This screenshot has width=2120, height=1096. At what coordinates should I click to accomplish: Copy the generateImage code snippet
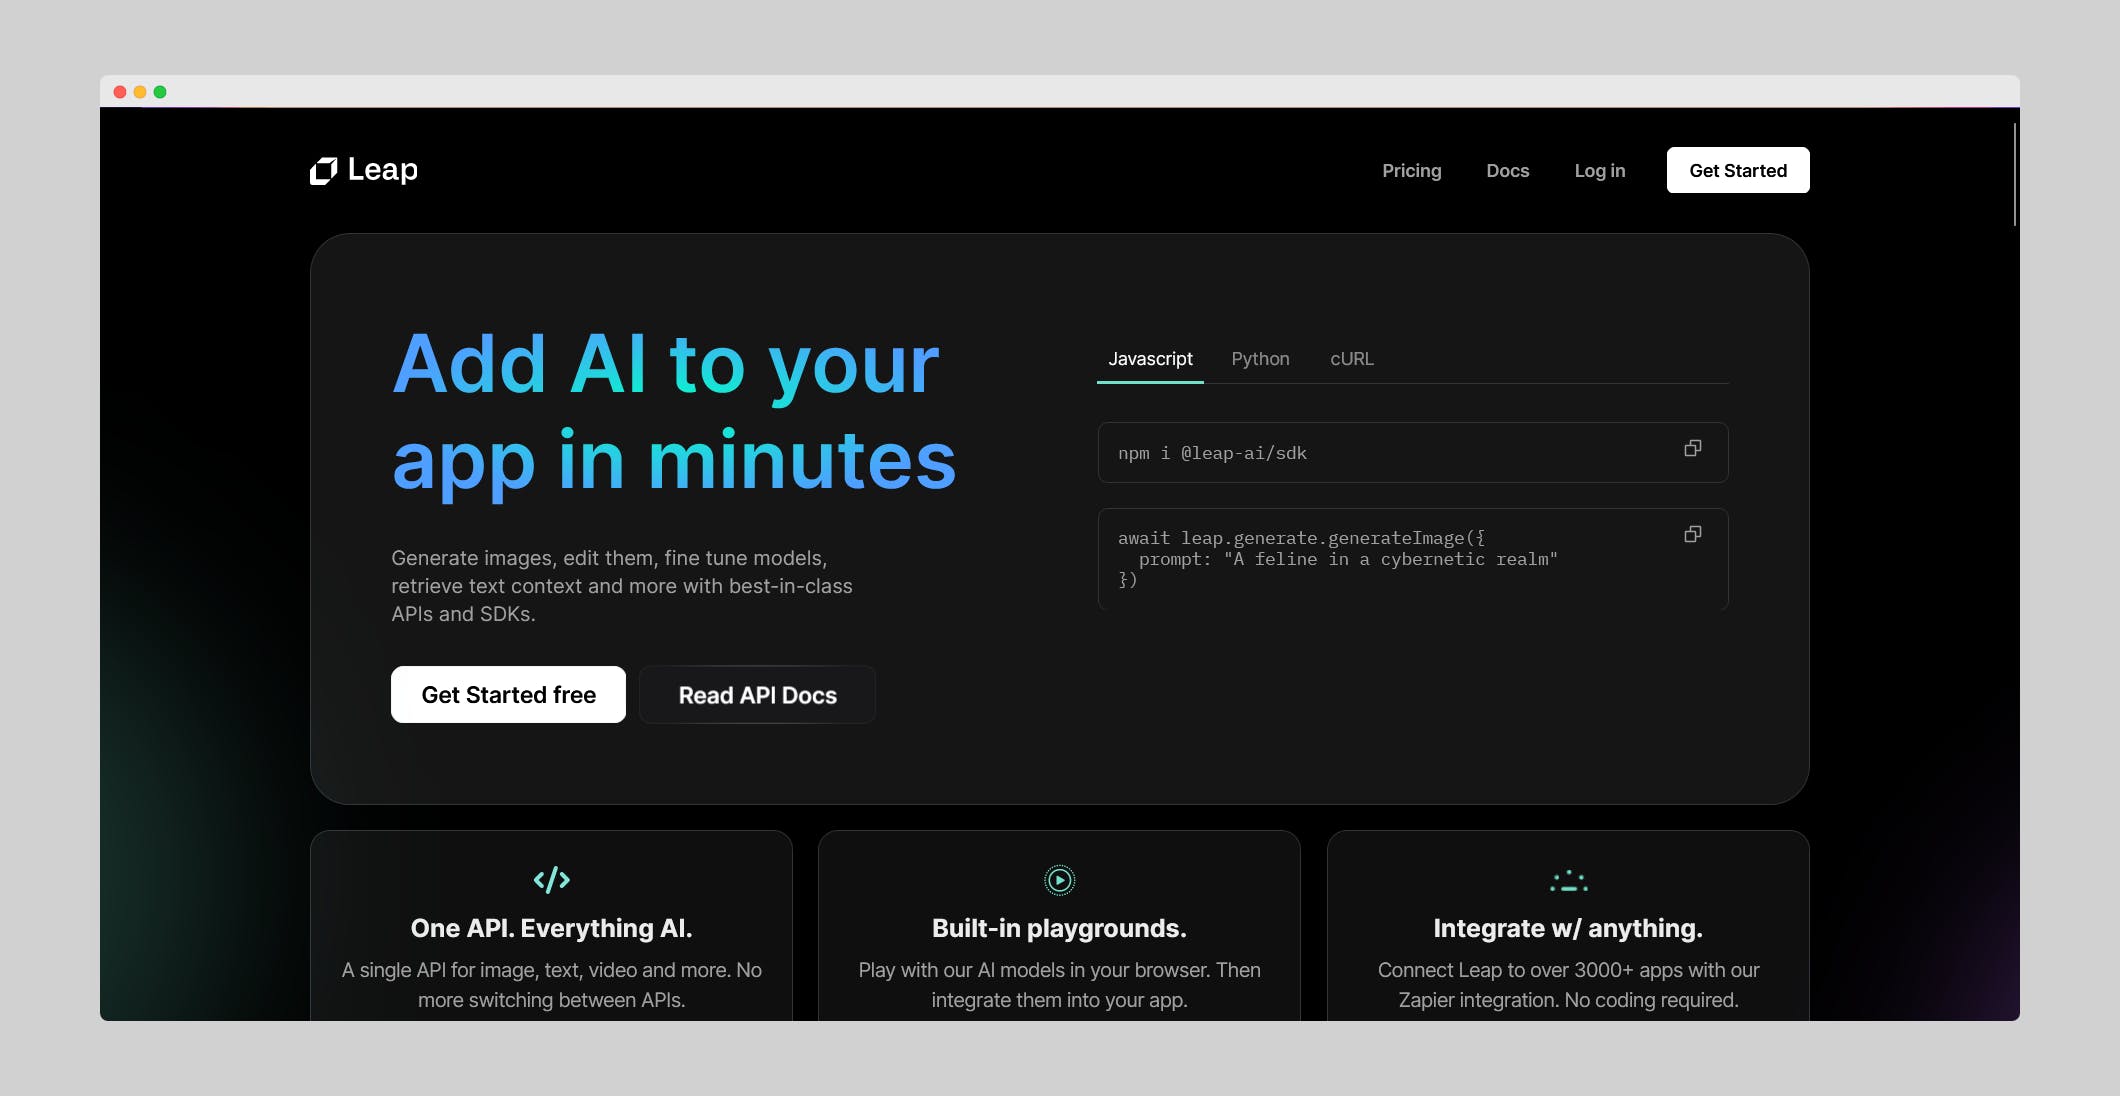pyautogui.click(x=1692, y=535)
